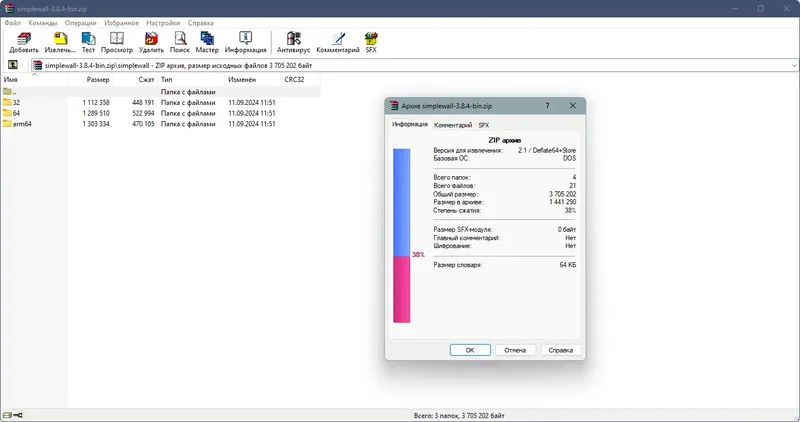The height and width of the screenshot is (422, 800).
Task: Select the arm64 folder icon
Action: [x=7, y=123]
